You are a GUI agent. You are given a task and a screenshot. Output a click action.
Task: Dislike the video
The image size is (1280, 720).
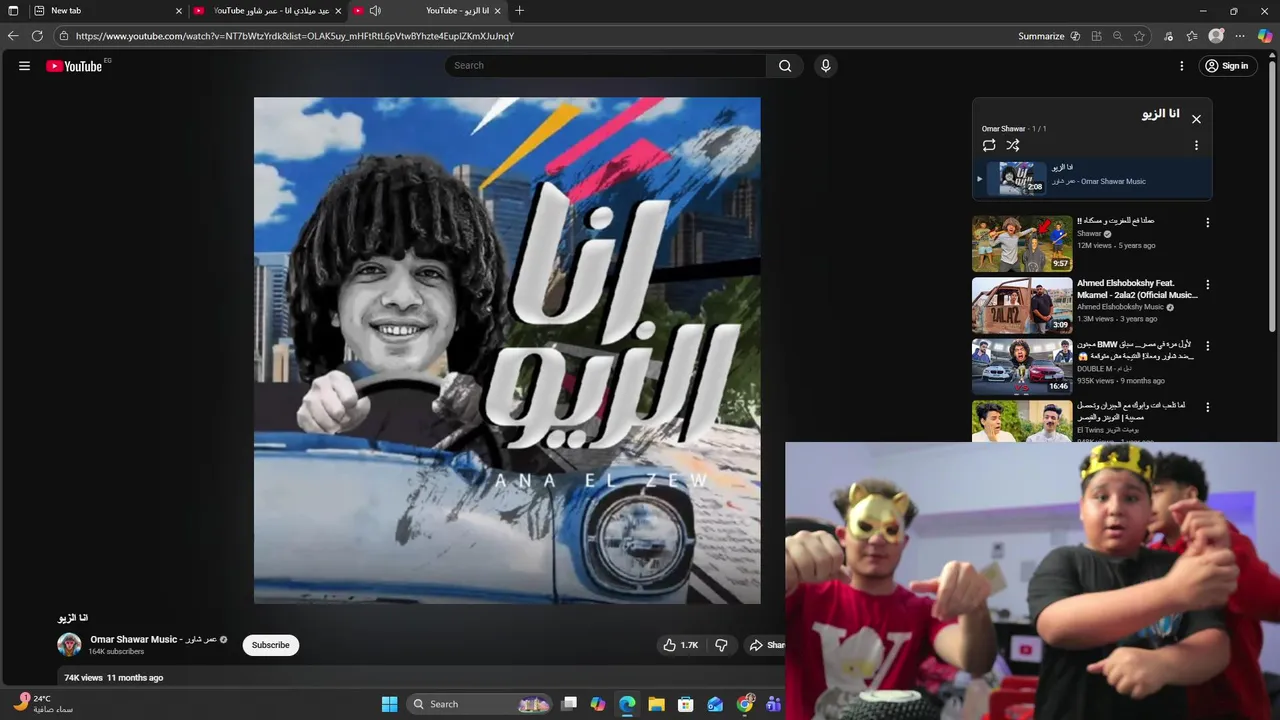pyautogui.click(x=721, y=645)
